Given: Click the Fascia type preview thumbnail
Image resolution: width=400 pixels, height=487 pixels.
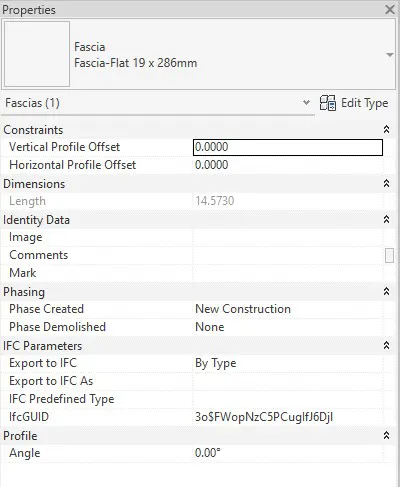Looking at the screenshot, I should tap(37, 54).
